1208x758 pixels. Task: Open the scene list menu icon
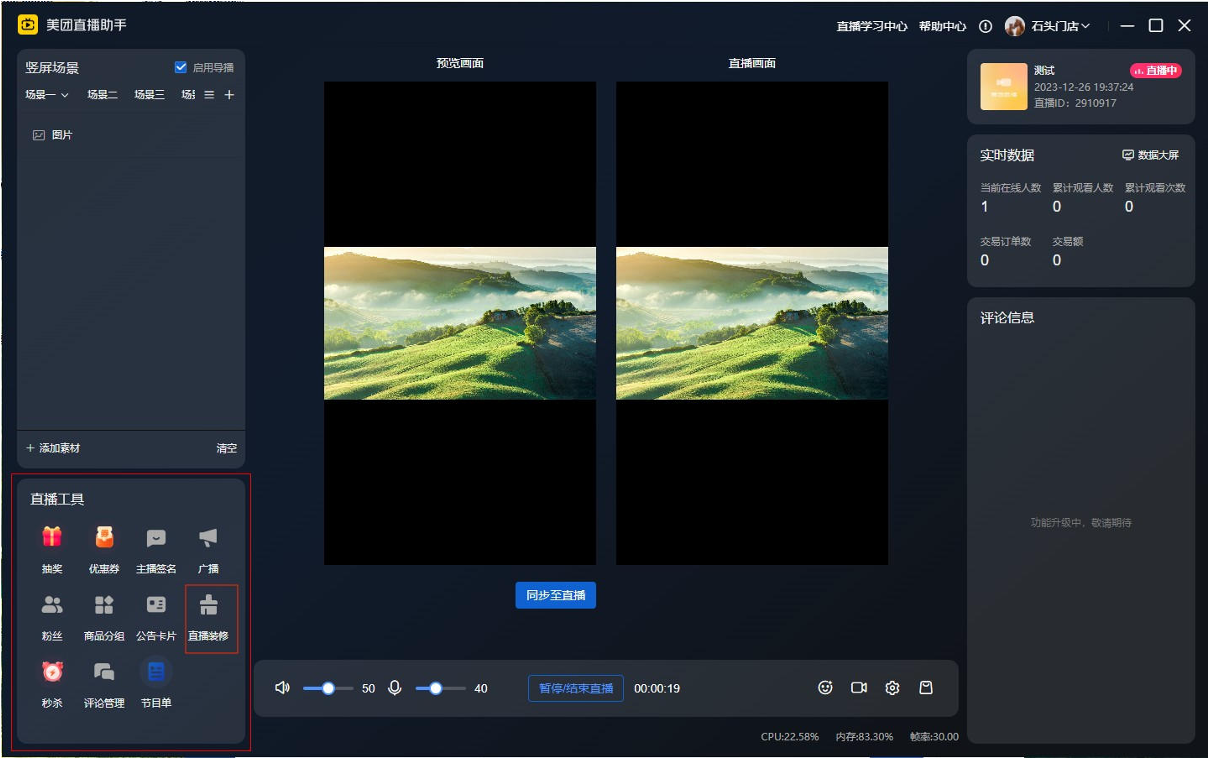coord(209,95)
